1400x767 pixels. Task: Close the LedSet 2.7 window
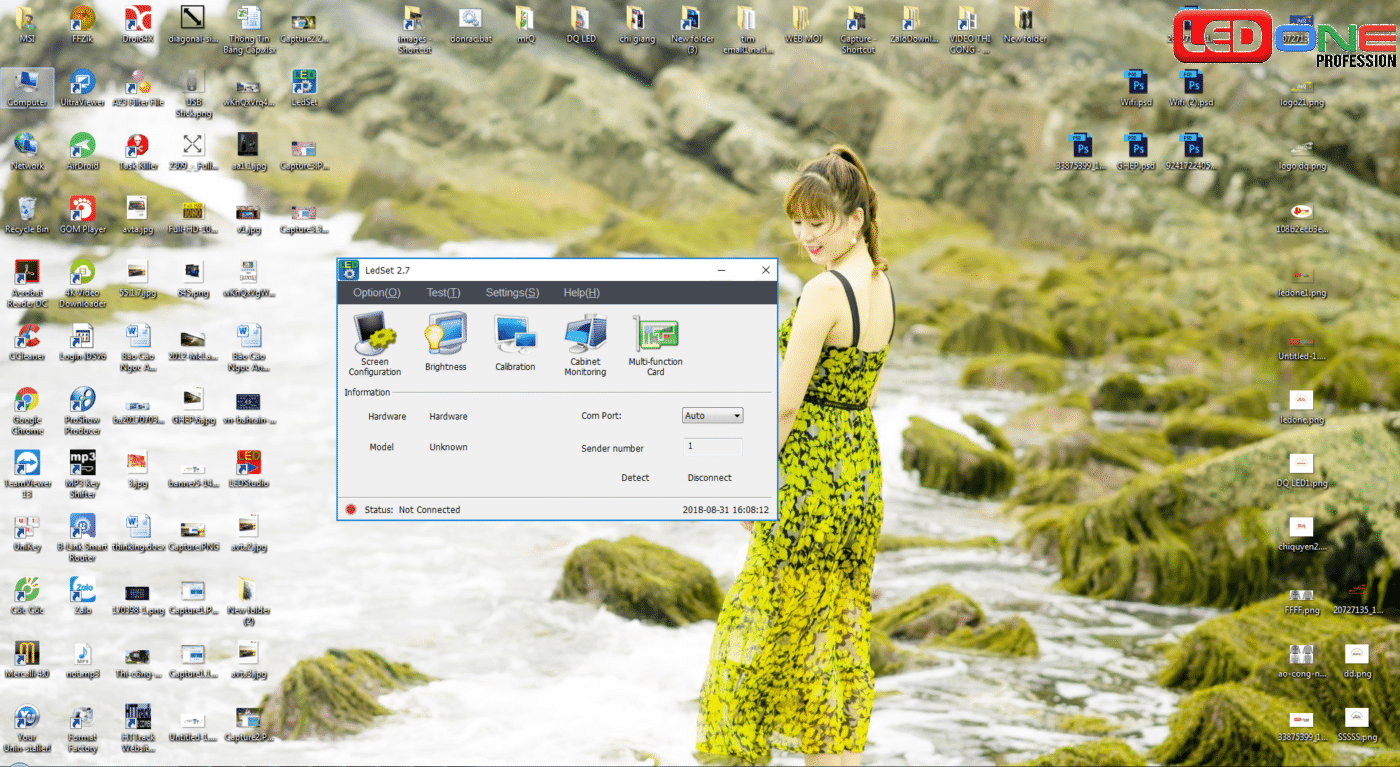[766, 270]
